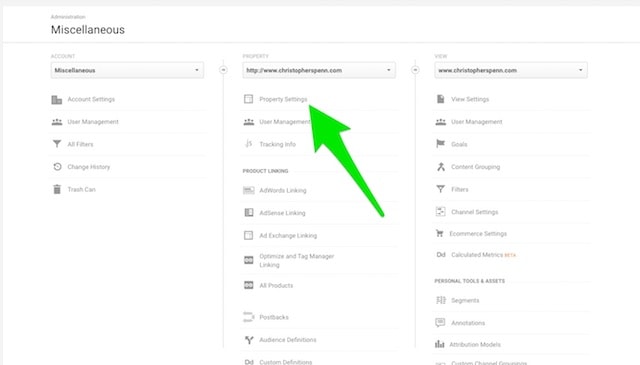
Task: Click the Trash Can icon
Action: tap(57, 189)
